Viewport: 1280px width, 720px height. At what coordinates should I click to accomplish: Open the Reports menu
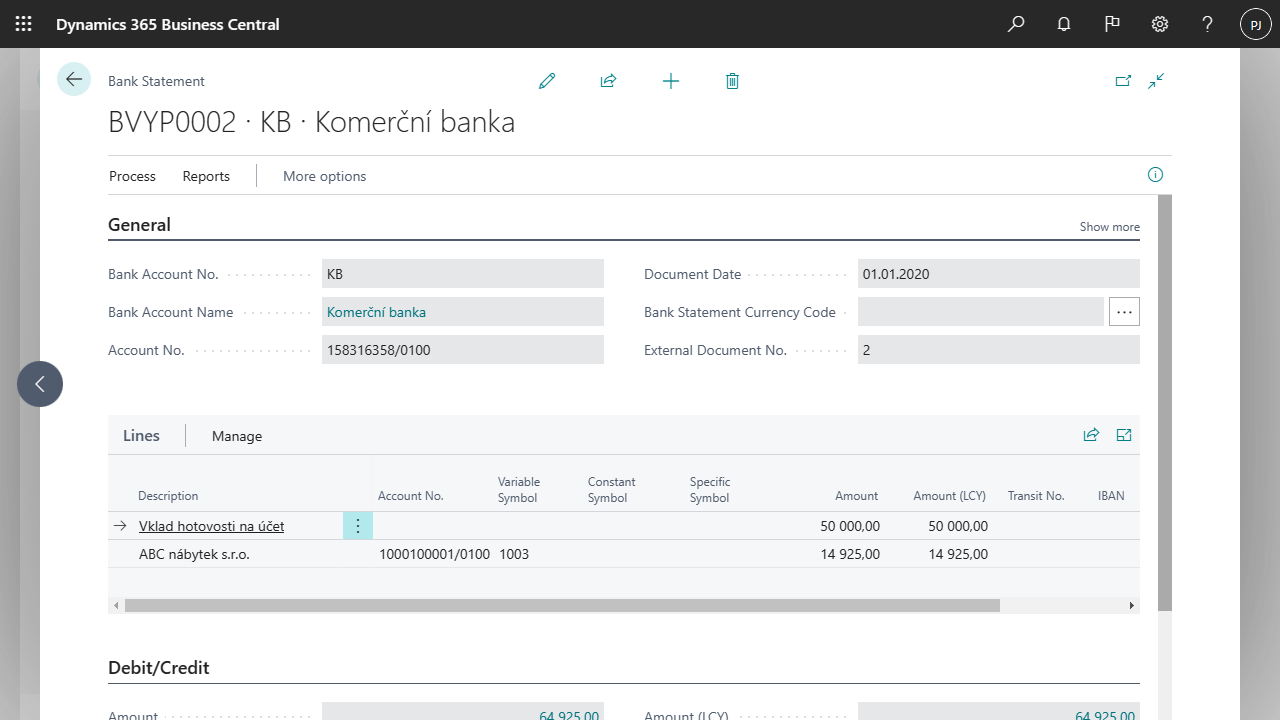206,176
